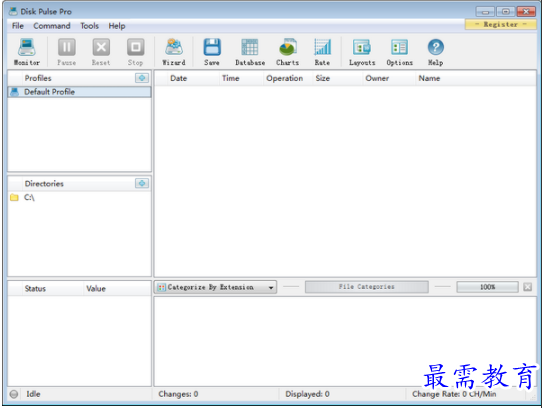Image resolution: width=545 pixels, height=408 pixels.
Task: Click add button in Directories header
Action: 142,183
